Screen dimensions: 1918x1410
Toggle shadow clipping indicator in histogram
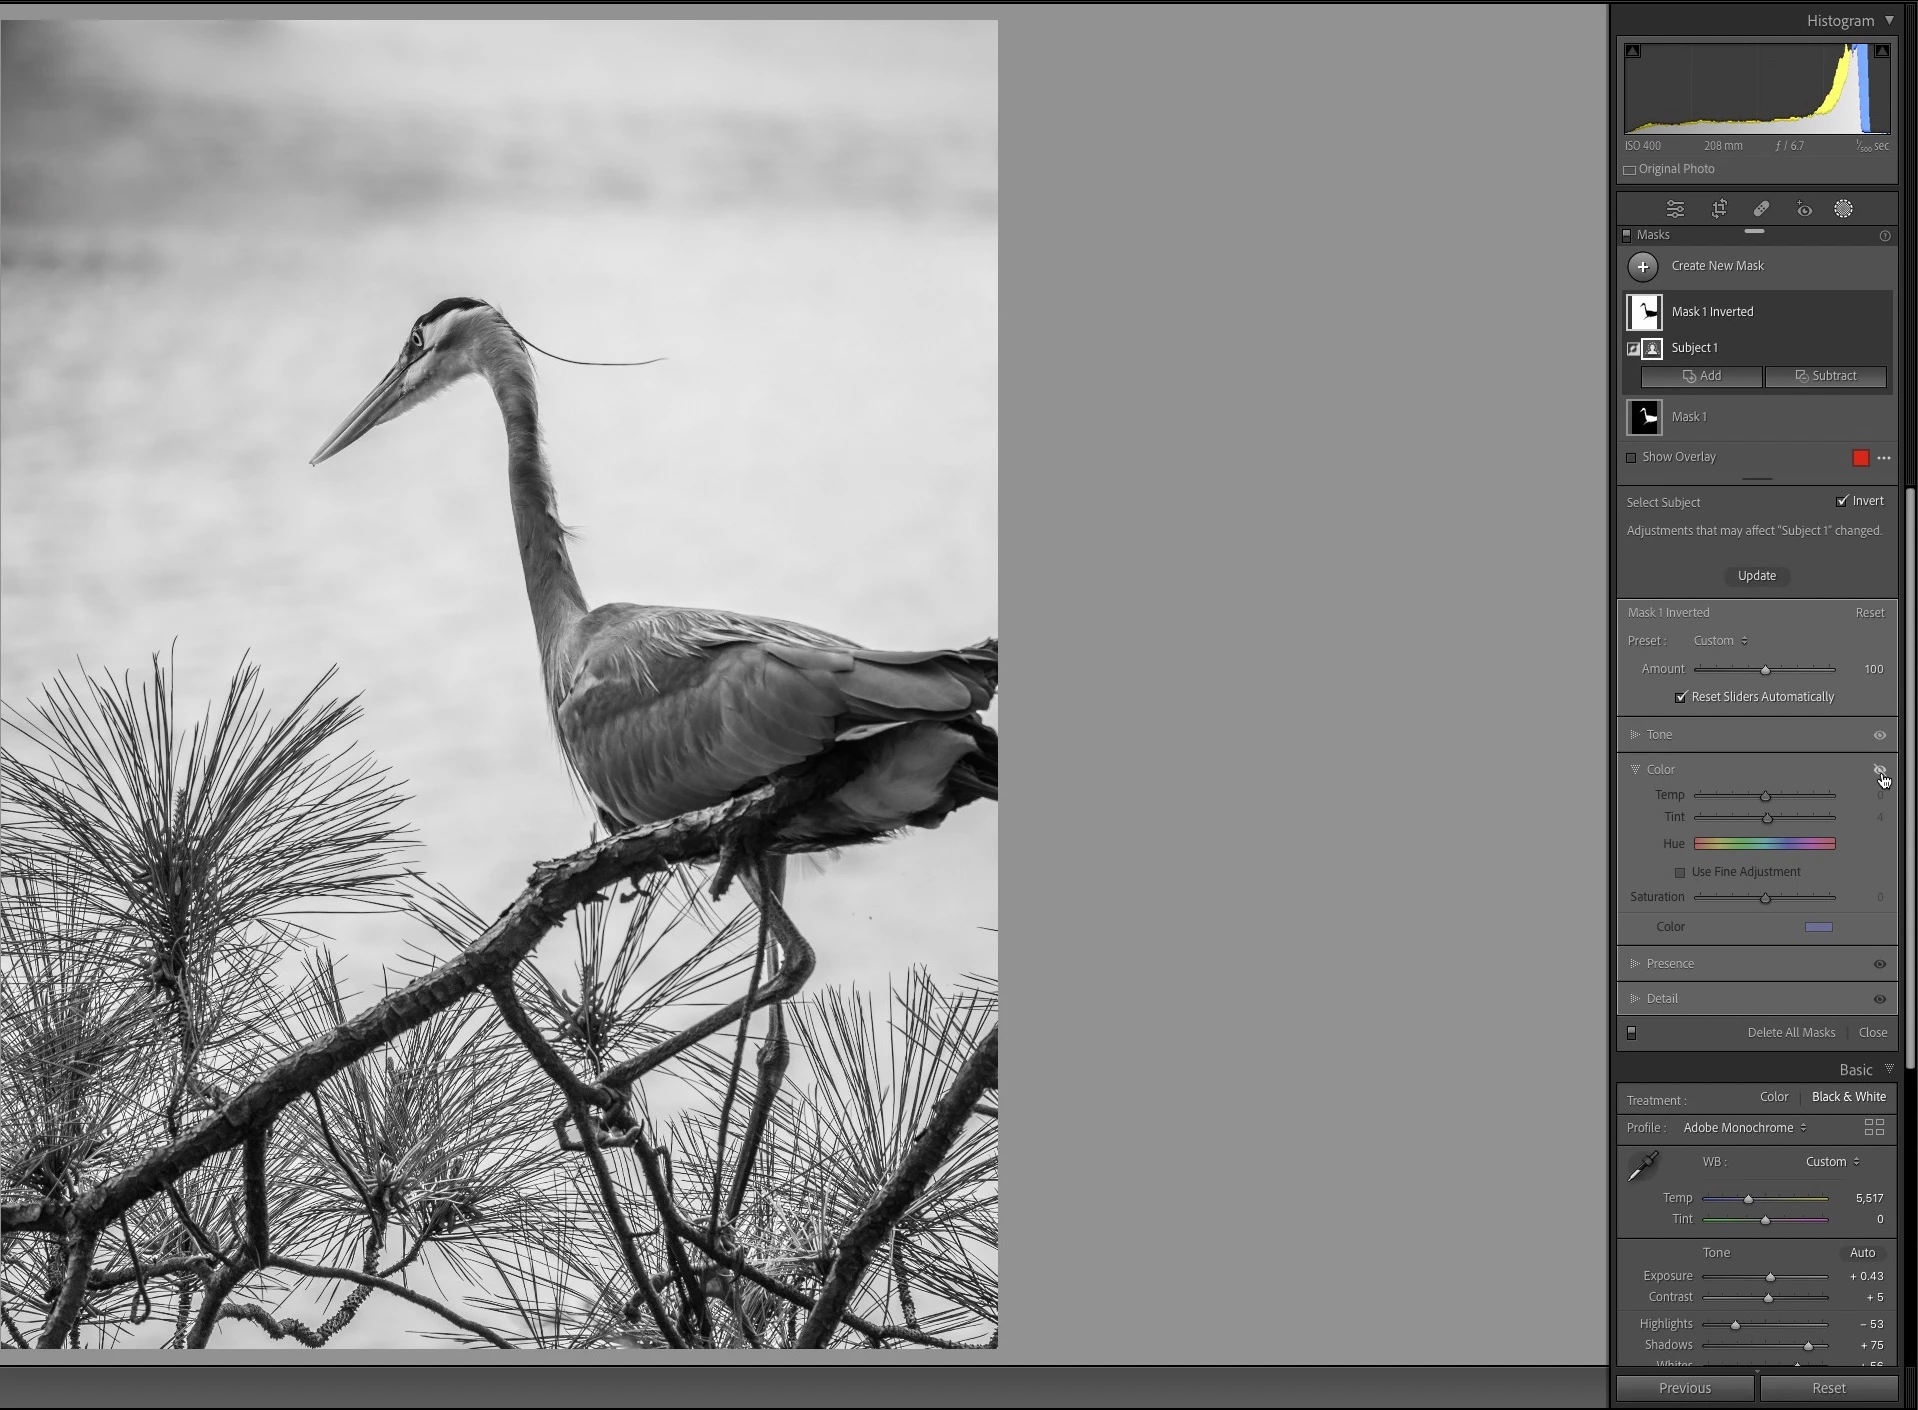(x=1632, y=51)
